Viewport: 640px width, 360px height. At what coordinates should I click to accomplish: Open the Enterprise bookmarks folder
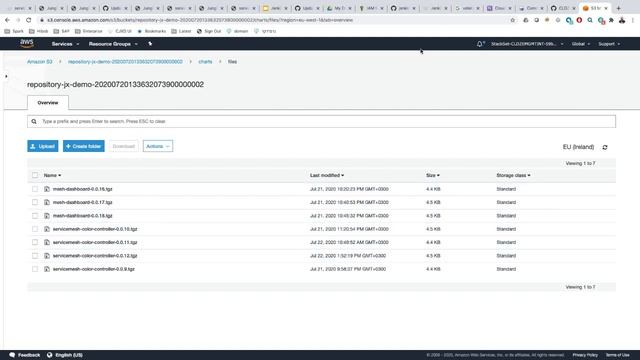[x=89, y=31]
